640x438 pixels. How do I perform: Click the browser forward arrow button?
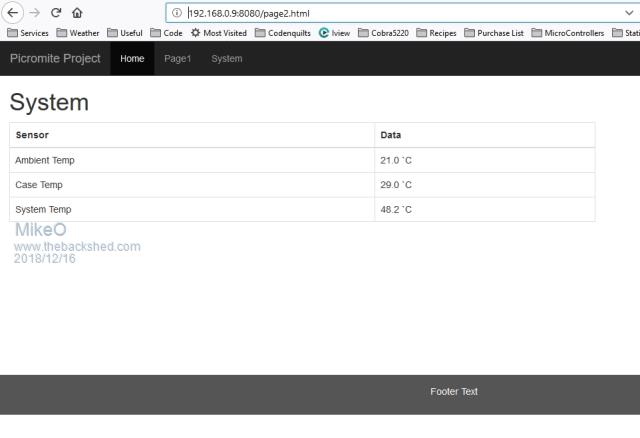pos(35,12)
